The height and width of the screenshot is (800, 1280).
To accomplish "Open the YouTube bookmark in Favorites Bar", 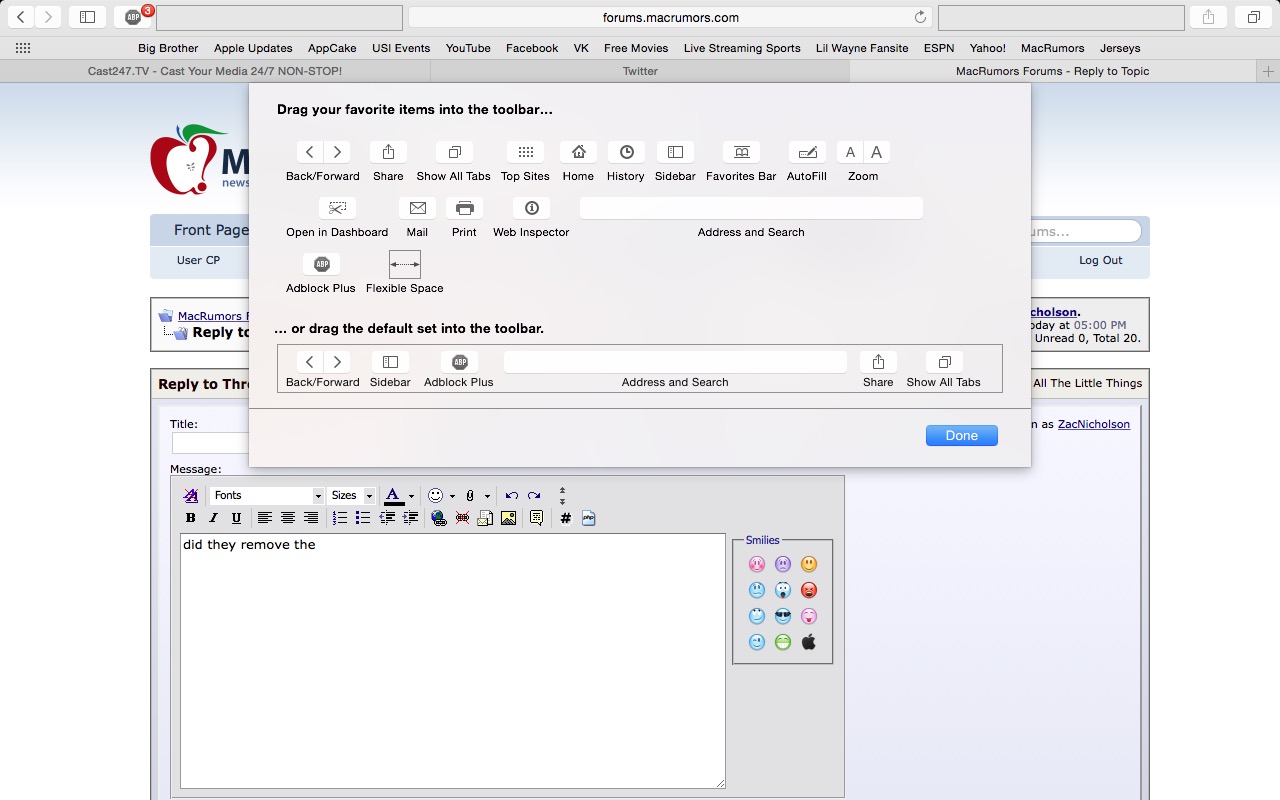I will 468,48.
